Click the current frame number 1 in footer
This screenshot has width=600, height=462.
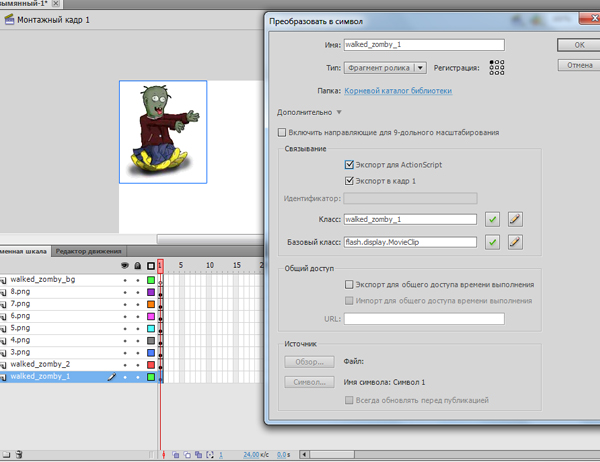click(x=221, y=455)
